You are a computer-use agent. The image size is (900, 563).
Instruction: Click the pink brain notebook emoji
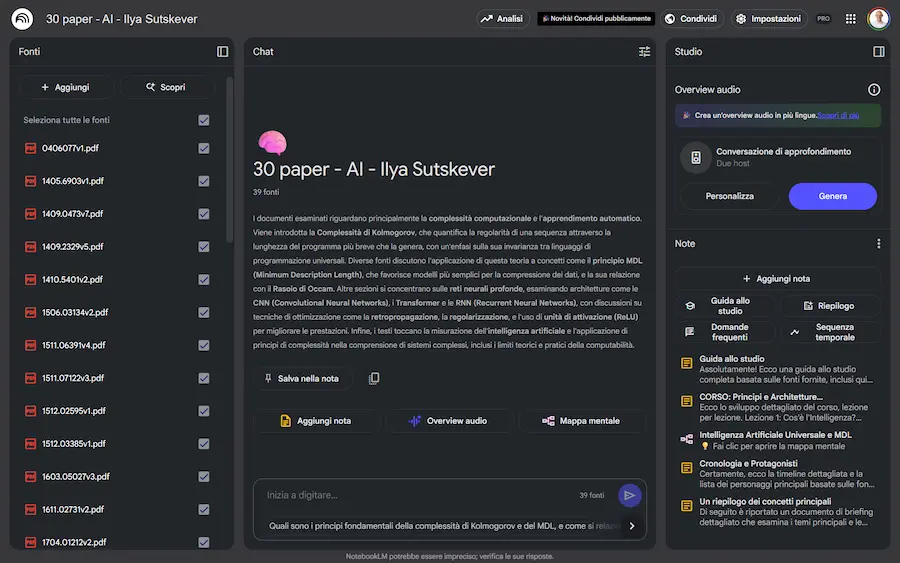(x=272, y=142)
